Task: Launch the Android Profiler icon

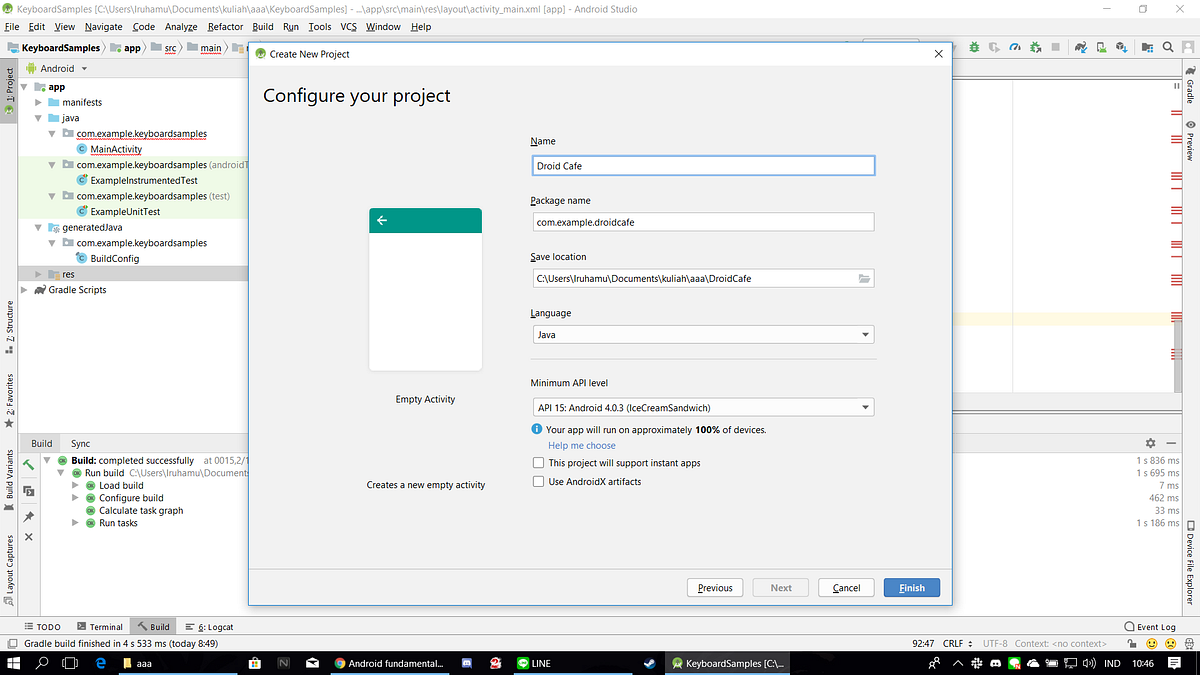Action: [x=1014, y=47]
